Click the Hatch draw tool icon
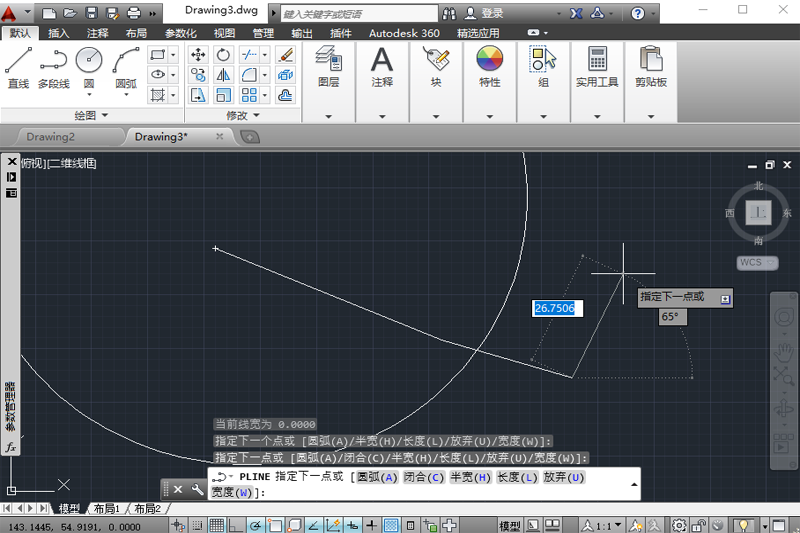 click(157, 95)
